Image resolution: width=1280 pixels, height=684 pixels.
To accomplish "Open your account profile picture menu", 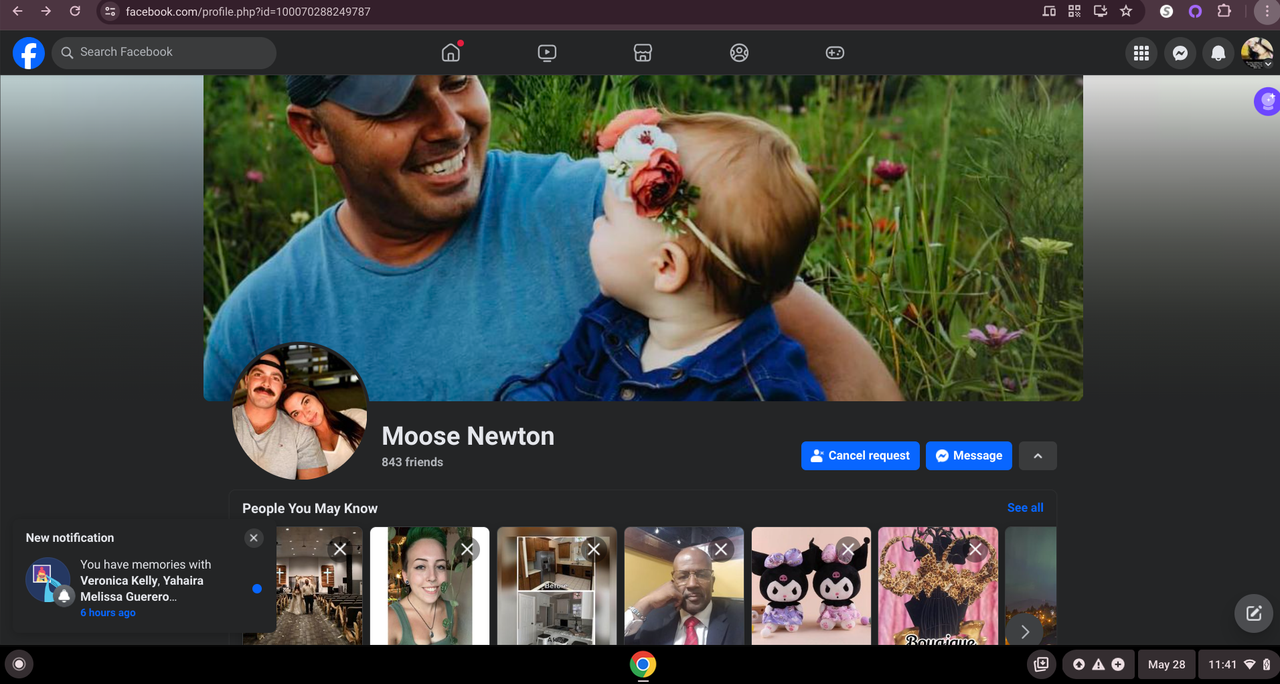I will click(x=1257, y=53).
